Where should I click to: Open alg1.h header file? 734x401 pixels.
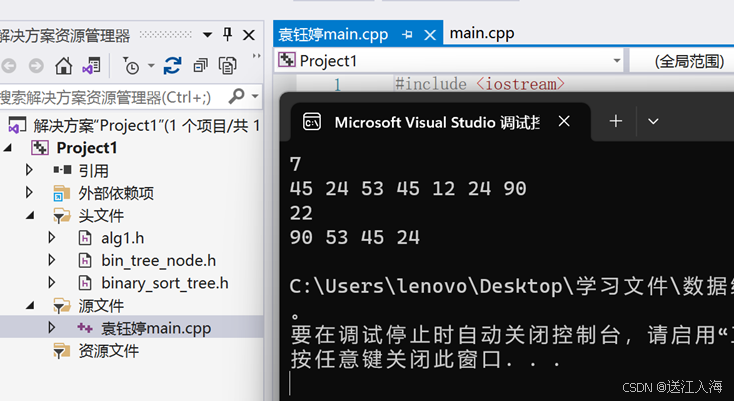click(x=123, y=238)
